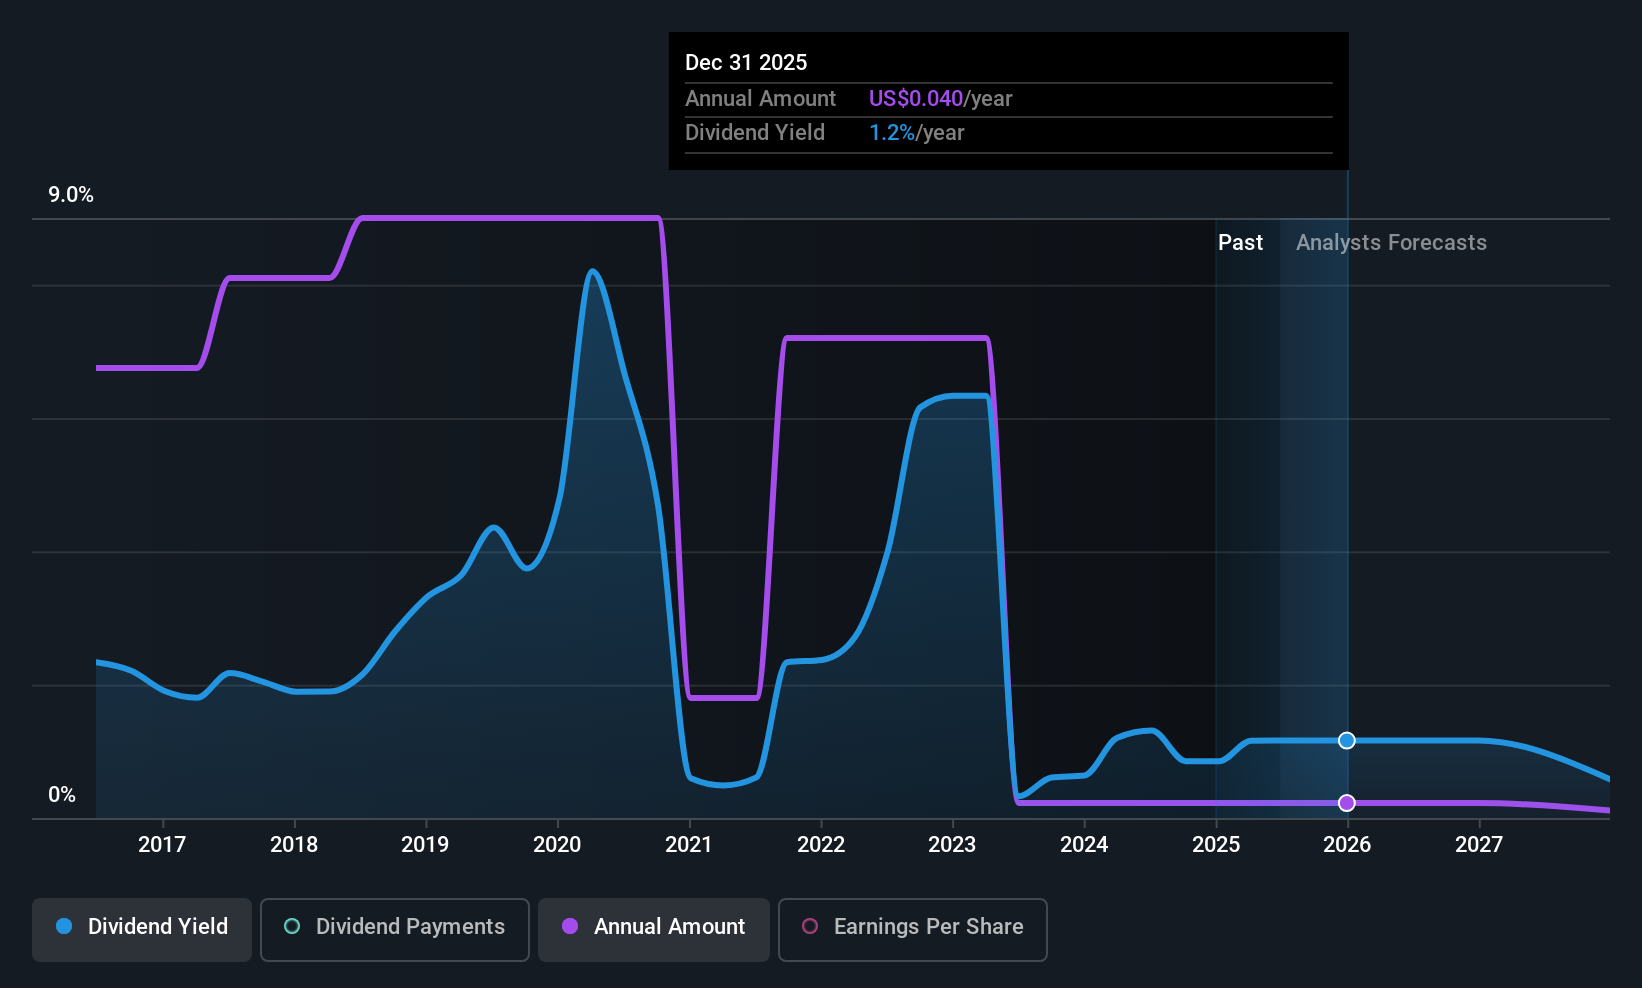The height and width of the screenshot is (988, 1642).
Task: Click the Analysts Forecasts label
Action: tap(1391, 243)
